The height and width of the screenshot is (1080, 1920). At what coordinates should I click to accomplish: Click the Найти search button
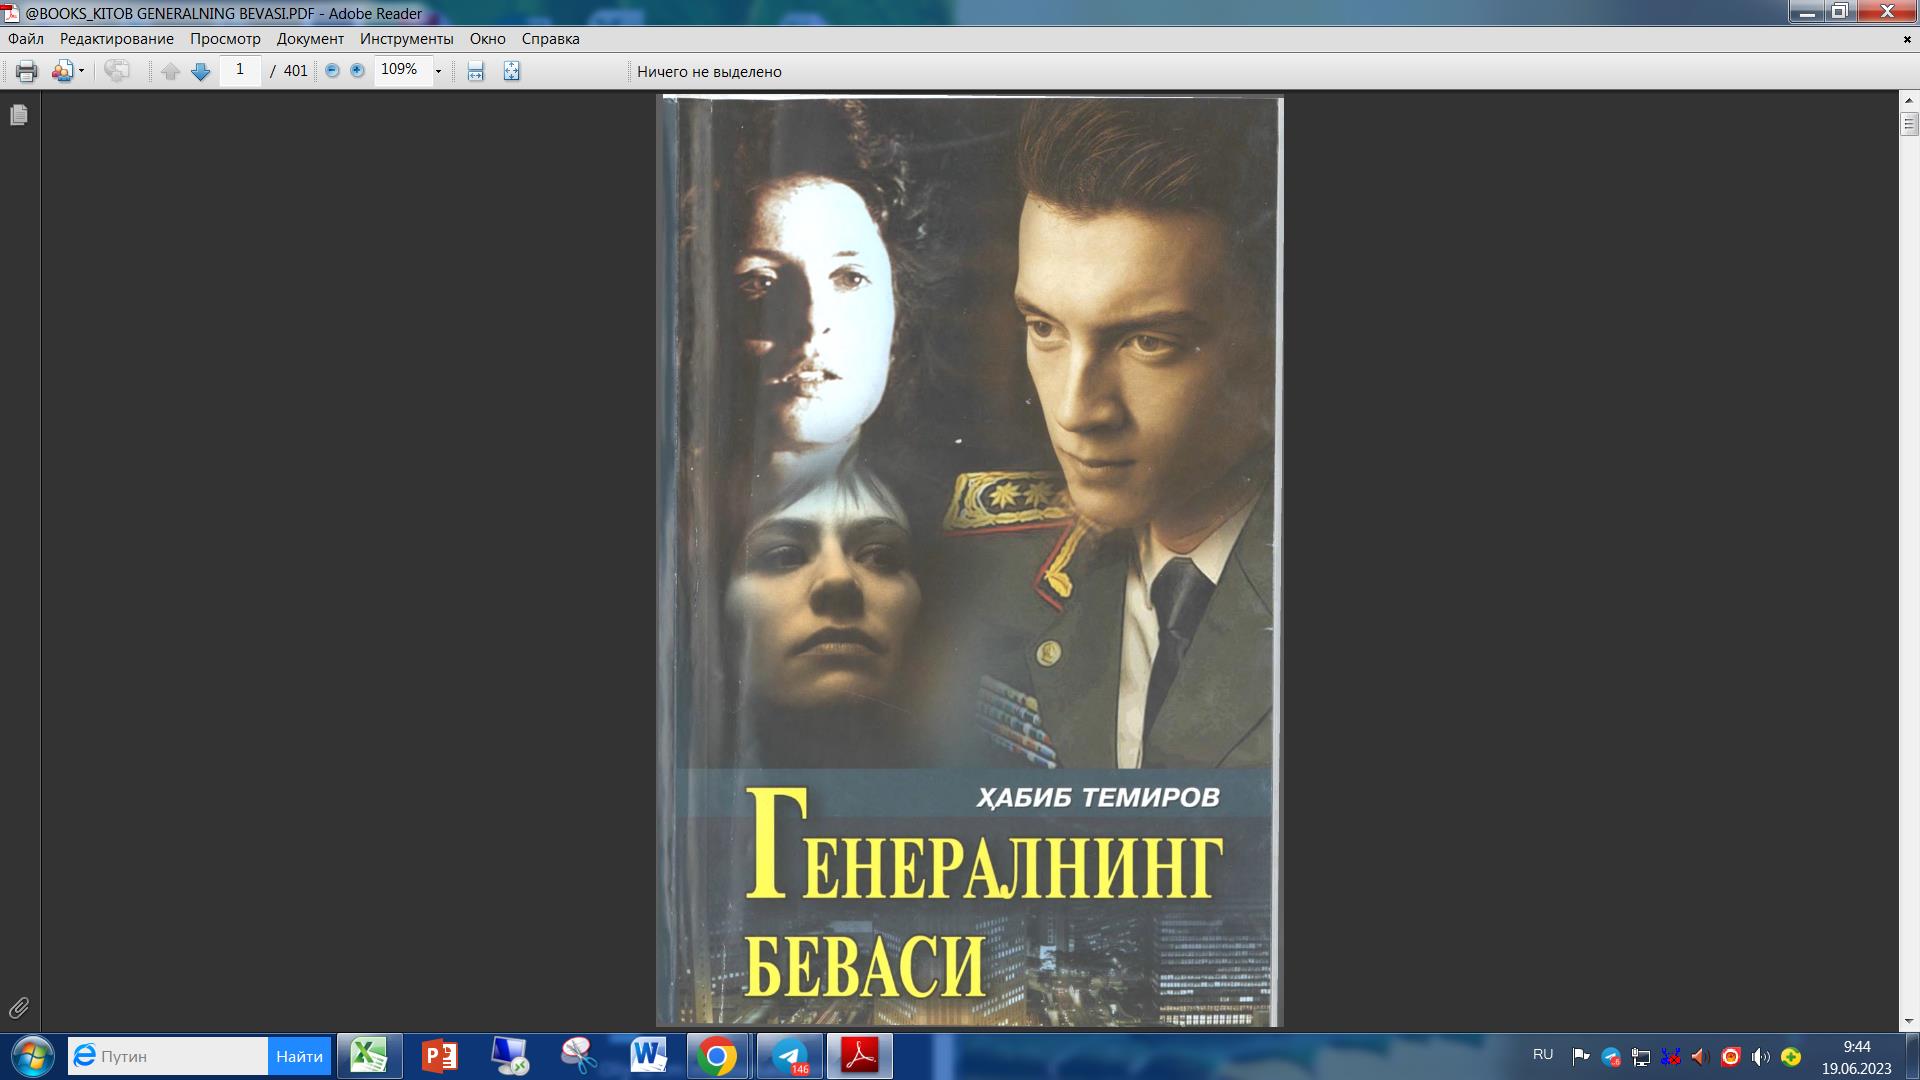(x=299, y=1056)
